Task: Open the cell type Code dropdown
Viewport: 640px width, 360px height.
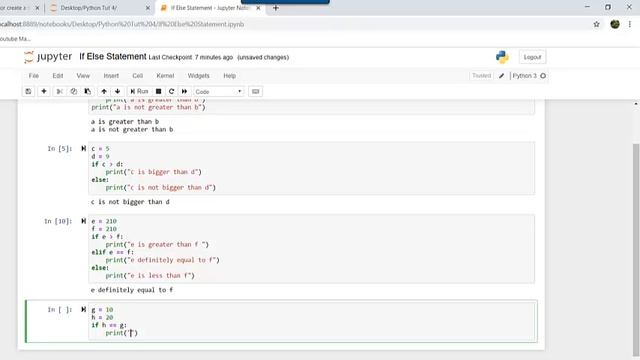Action: [x=219, y=92]
